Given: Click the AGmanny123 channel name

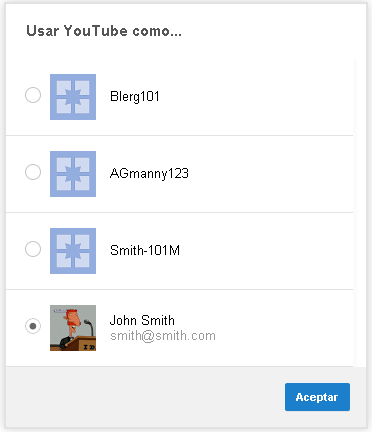Looking at the screenshot, I should click(149, 174).
